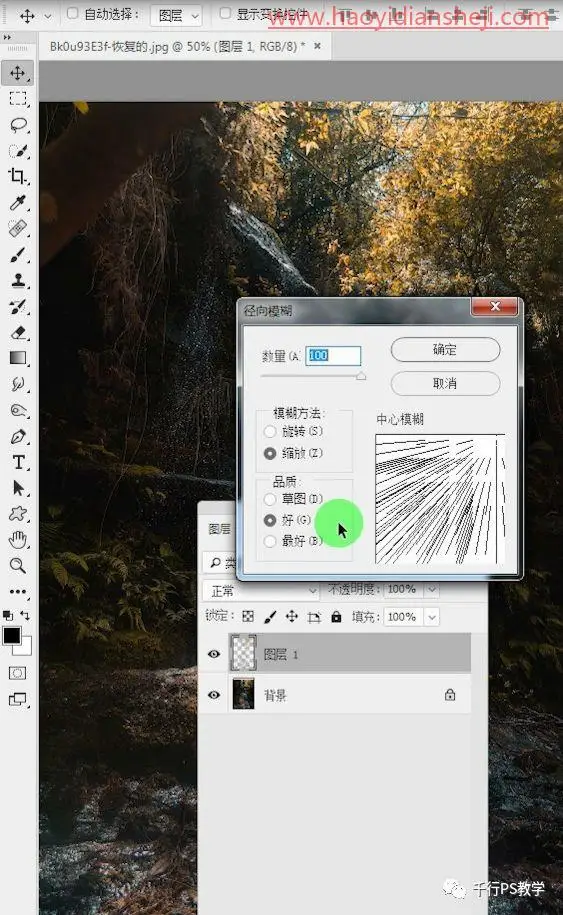This screenshot has width=563, height=915.
Task: Select the Horizontal Type tool
Action: point(18,462)
